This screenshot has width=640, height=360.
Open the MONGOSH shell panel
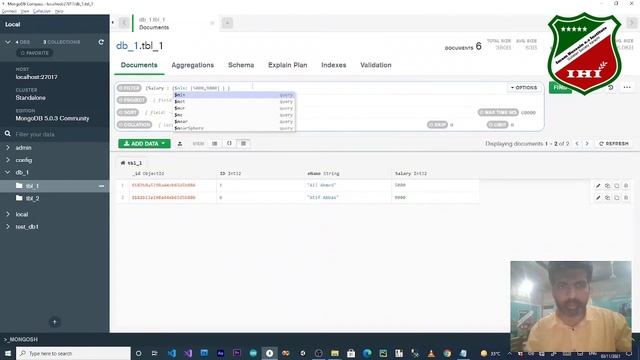pyautogui.click(x=21, y=339)
